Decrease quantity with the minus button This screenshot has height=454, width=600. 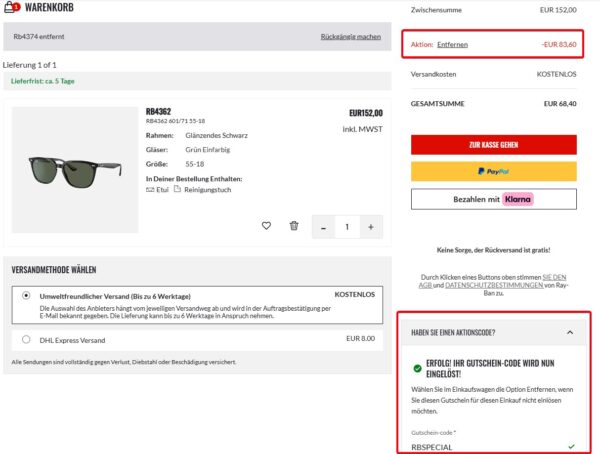coord(324,227)
